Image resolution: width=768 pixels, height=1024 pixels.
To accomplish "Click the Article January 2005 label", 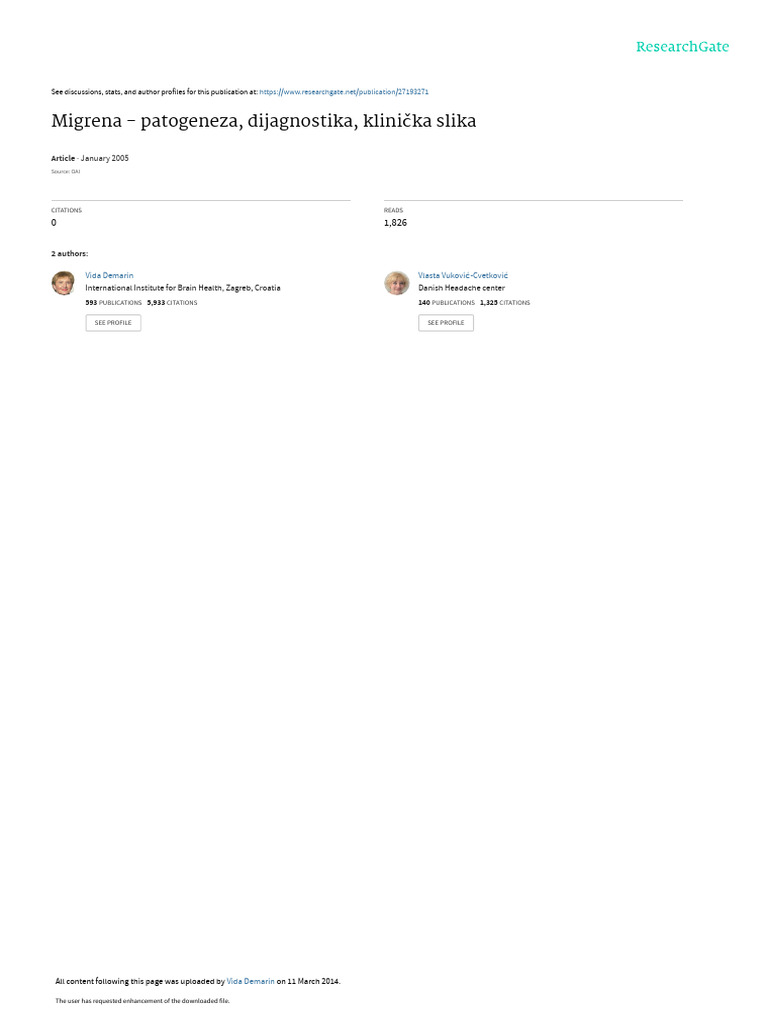I will [90, 158].
